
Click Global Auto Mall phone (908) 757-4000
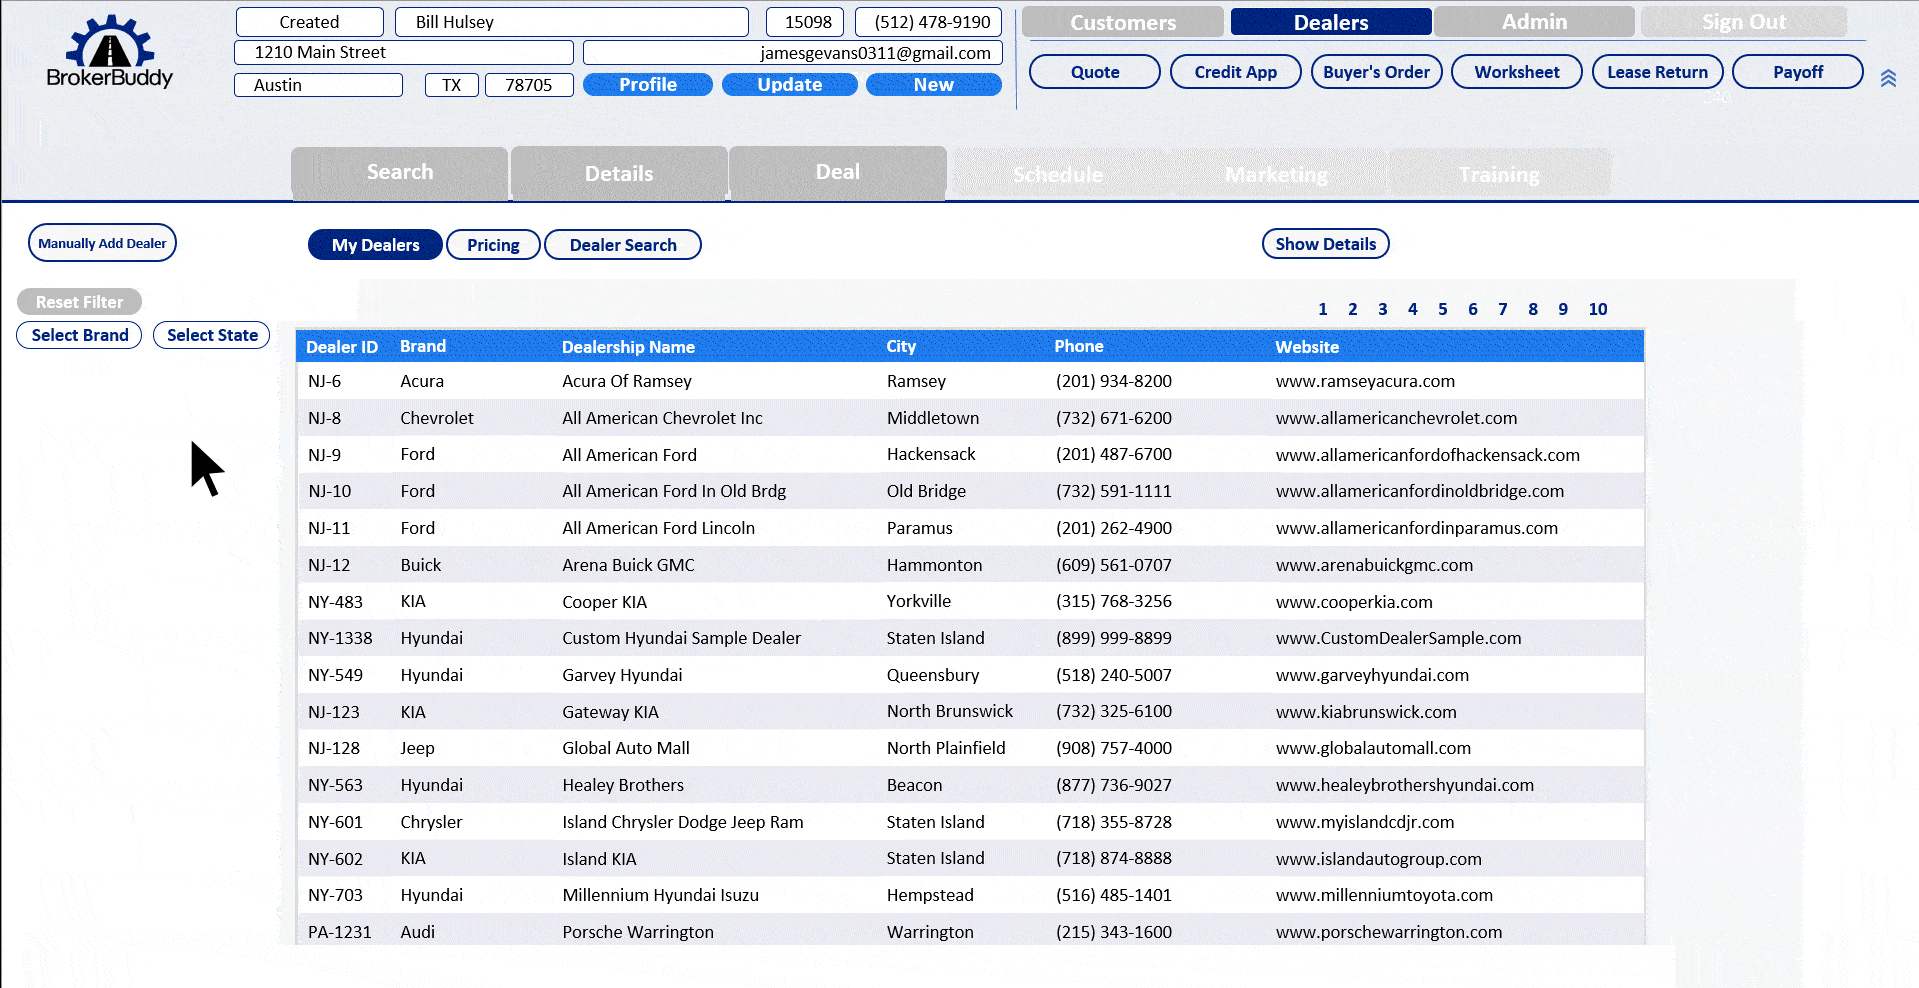[1114, 748]
